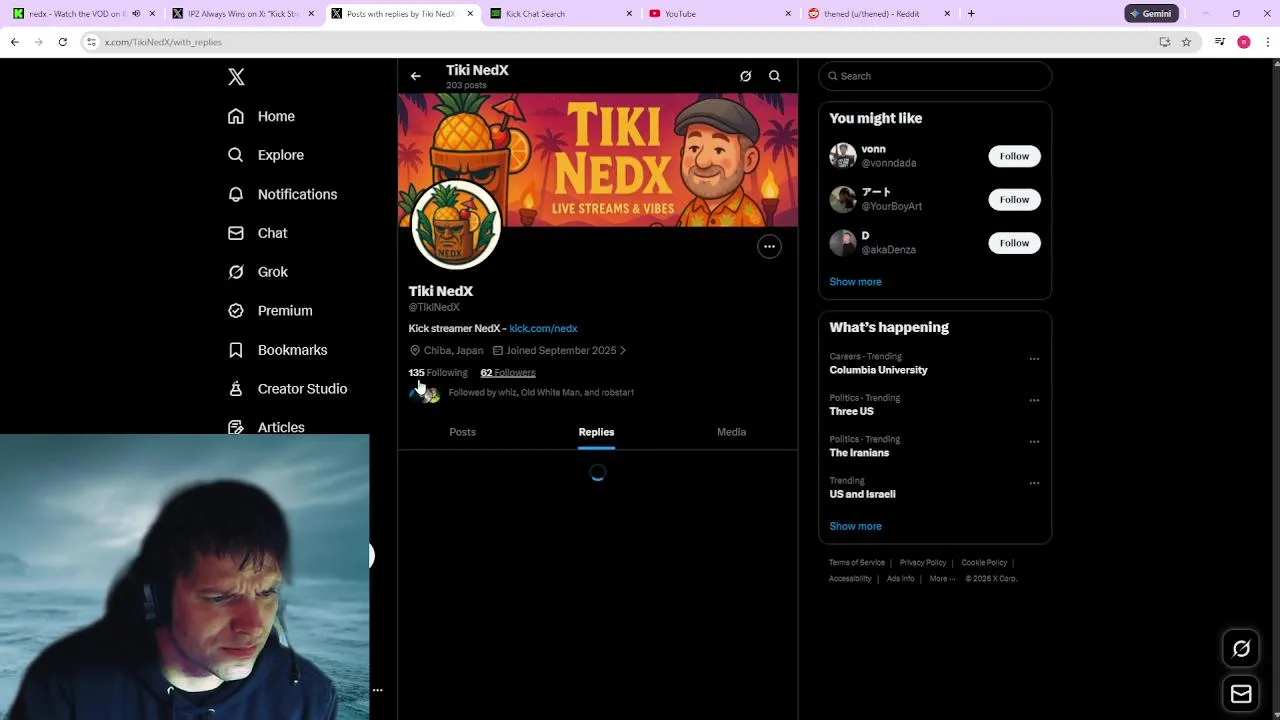Open profile more options button
The height and width of the screenshot is (720, 1280).
coord(769,246)
